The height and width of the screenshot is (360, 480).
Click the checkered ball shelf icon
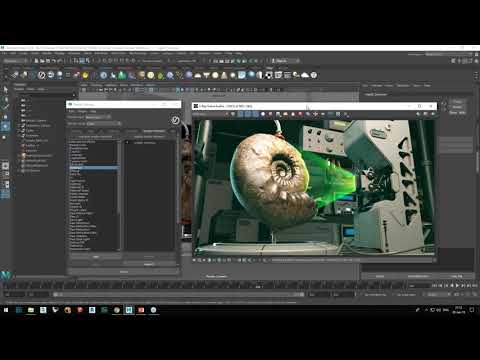(x=269, y=75)
